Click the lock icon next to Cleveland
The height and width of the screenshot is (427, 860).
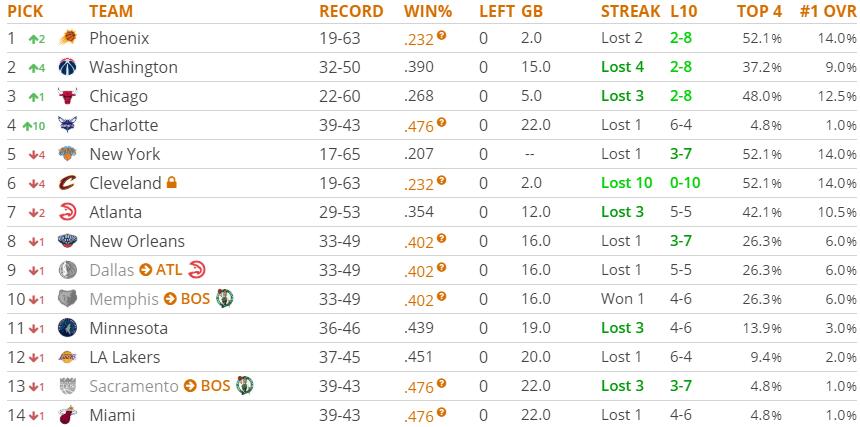click(172, 183)
